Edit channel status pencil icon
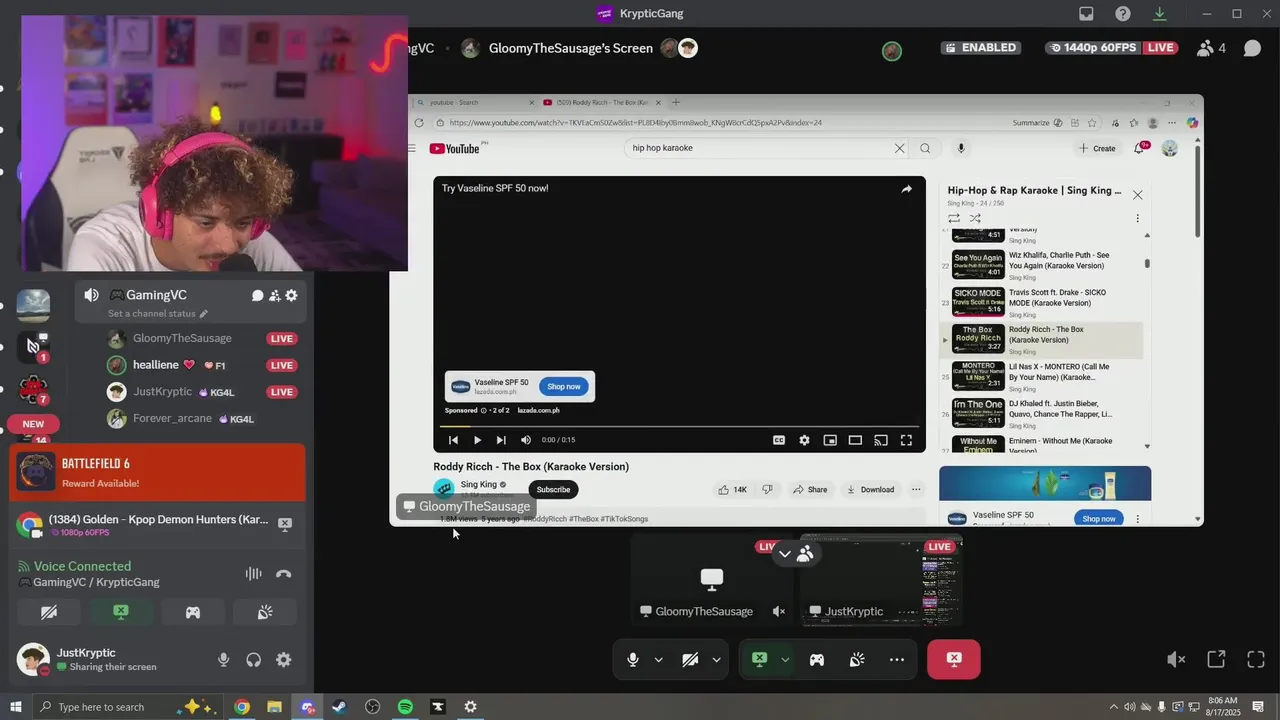This screenshot has height=720, width=1280. tap(204, 314)
